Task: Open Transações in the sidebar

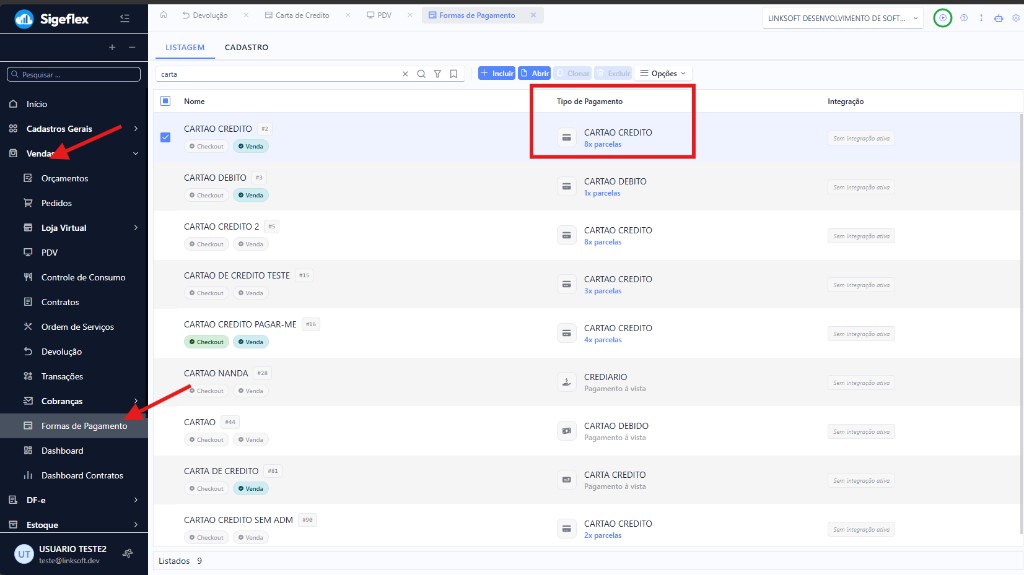Action: pos(62,376)
